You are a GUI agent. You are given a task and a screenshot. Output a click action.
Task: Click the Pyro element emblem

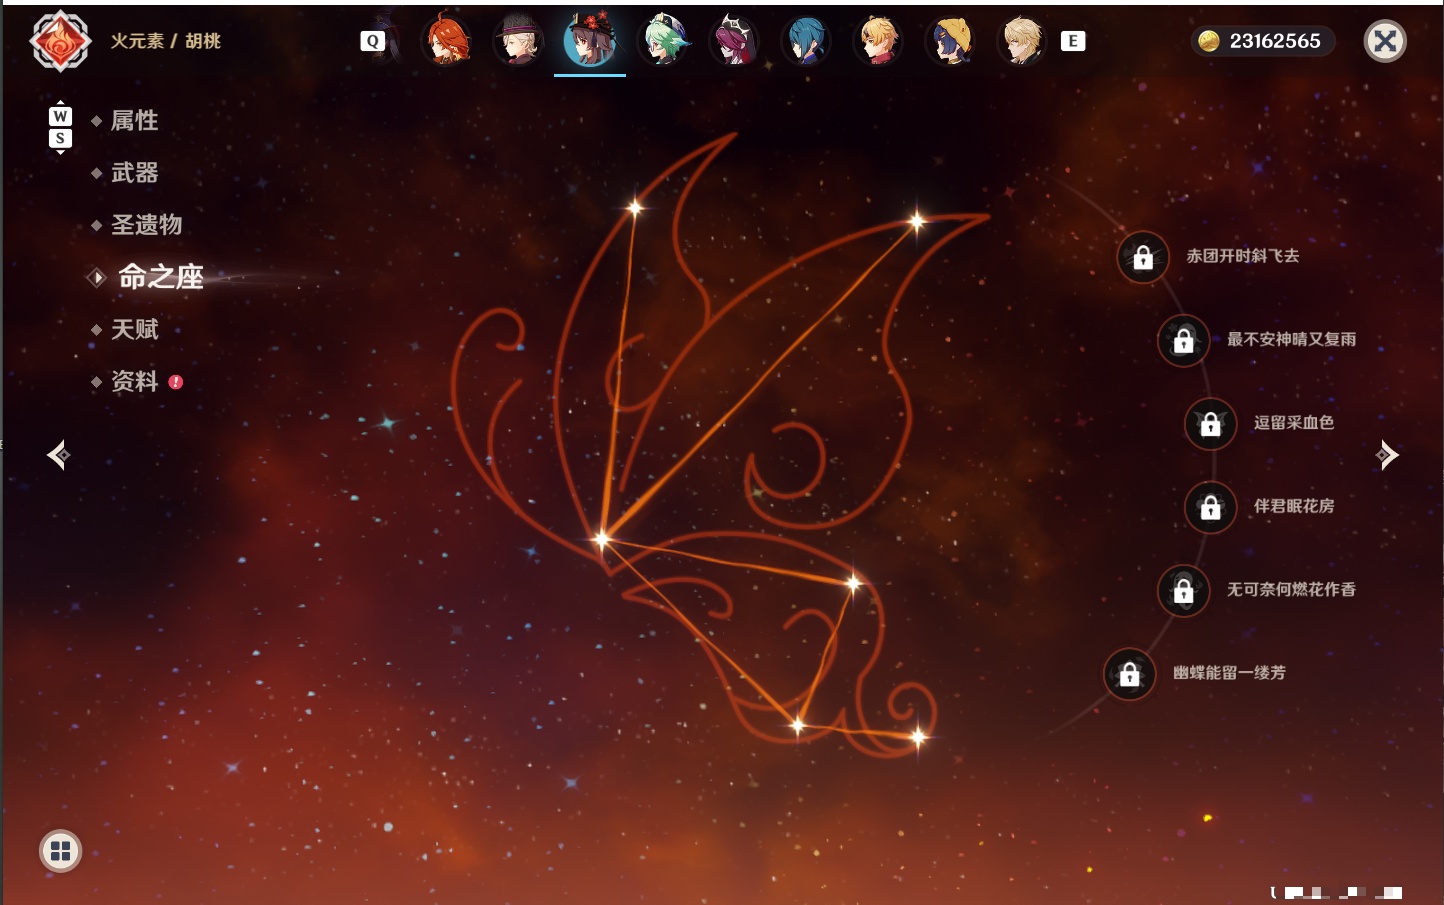[x=60, y=41]
